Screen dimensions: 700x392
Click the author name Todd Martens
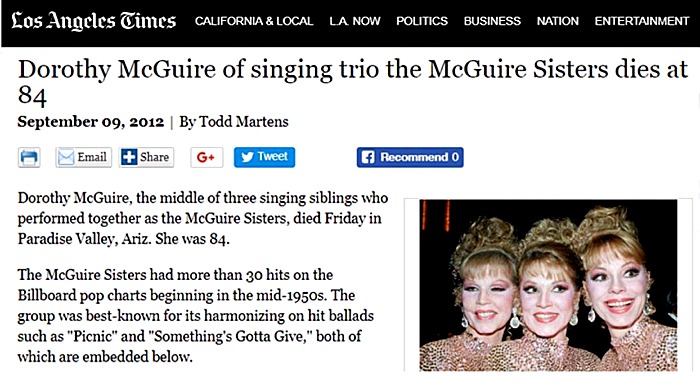point(244,121)
